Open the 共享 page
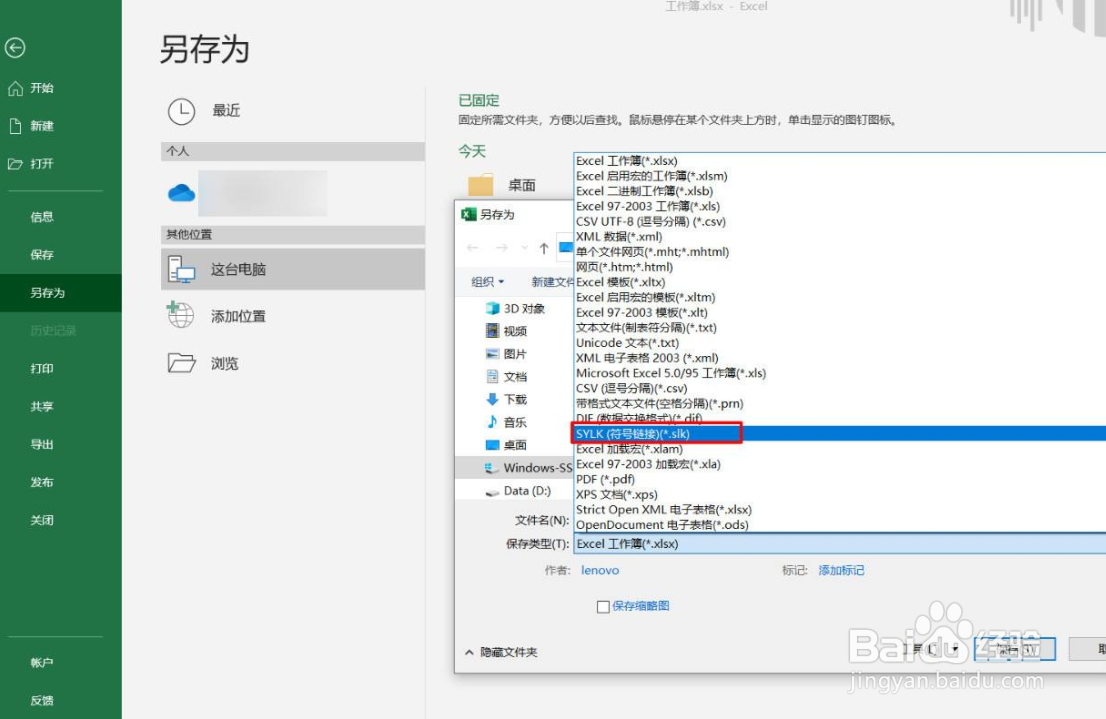Screen dimensions: 1106x719 click(x=42, y=406)
